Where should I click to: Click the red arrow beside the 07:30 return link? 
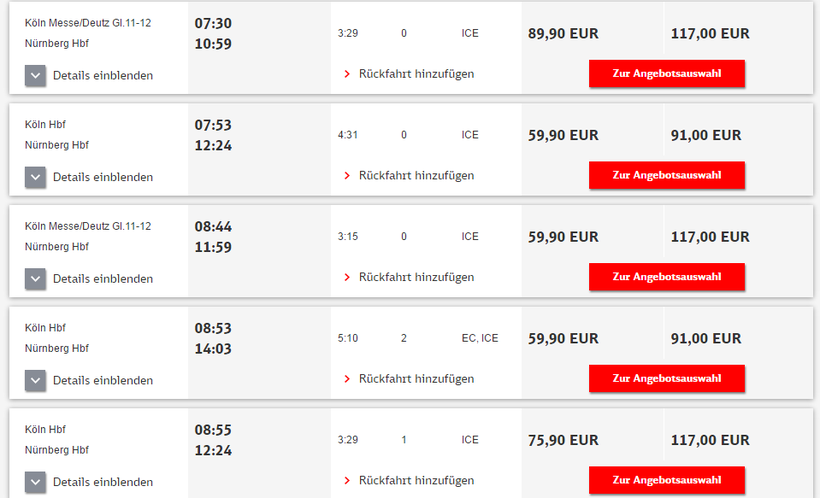[347, 74]
